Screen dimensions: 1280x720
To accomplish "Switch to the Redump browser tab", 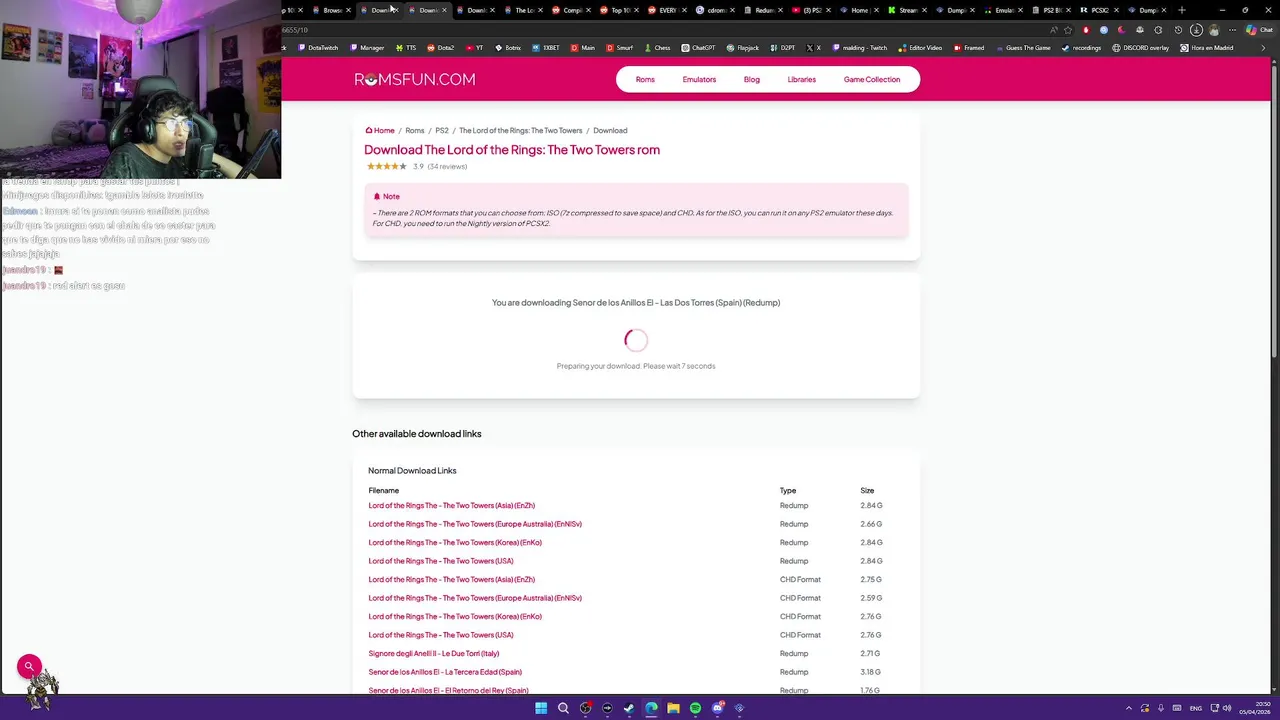I will [765, 10].
